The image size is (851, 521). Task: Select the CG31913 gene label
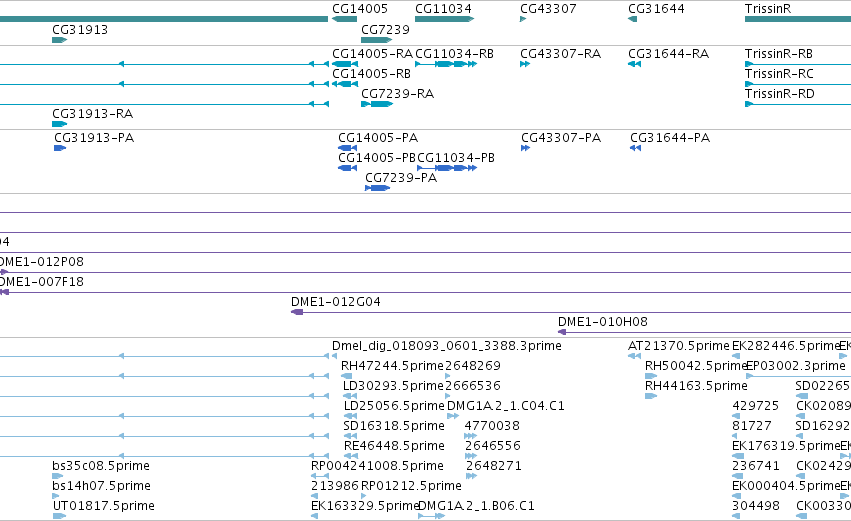coord(80,29)
